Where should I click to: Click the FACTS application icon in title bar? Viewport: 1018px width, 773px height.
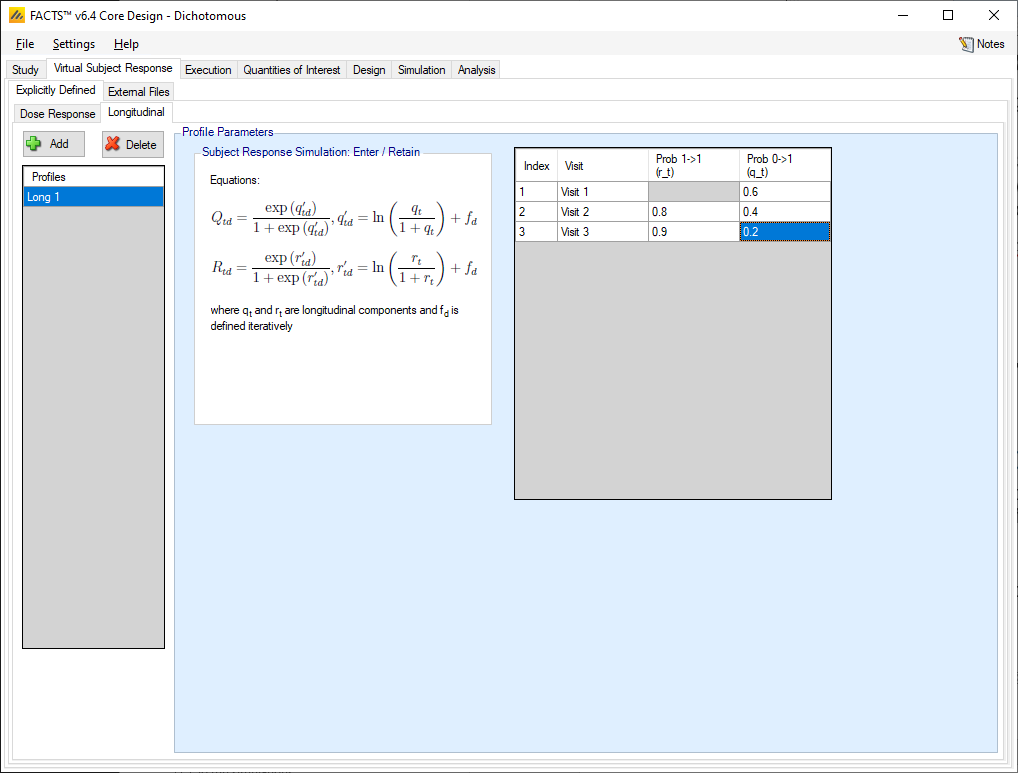(x=16, y=15)
